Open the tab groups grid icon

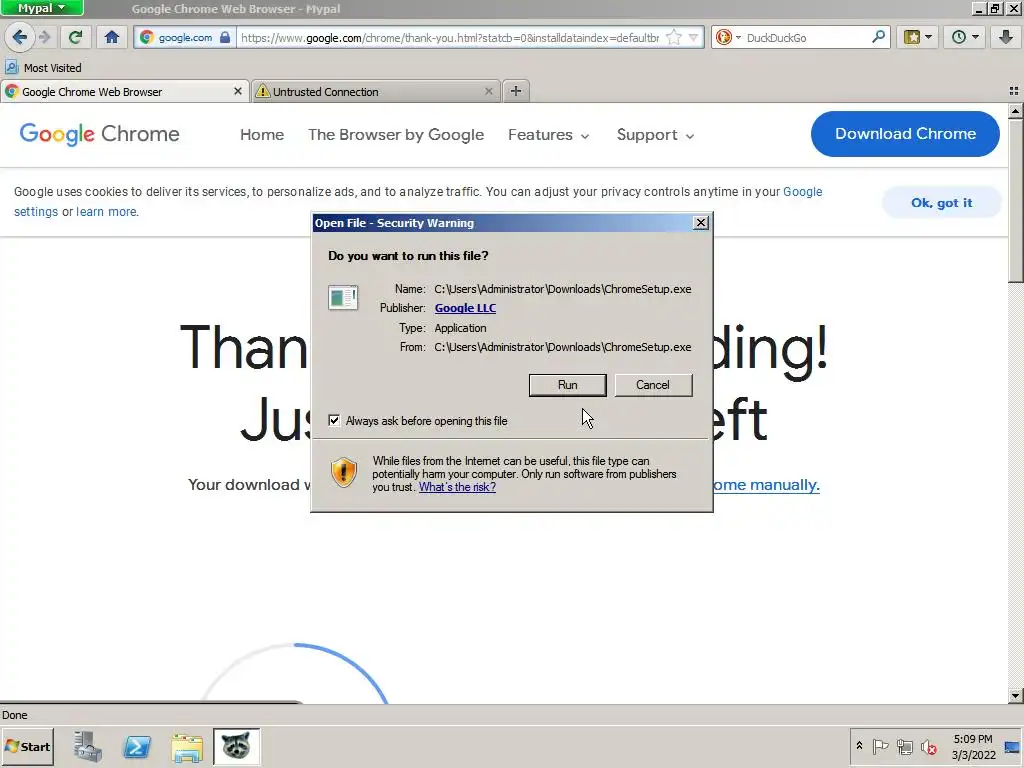[x=1014, y=91]
